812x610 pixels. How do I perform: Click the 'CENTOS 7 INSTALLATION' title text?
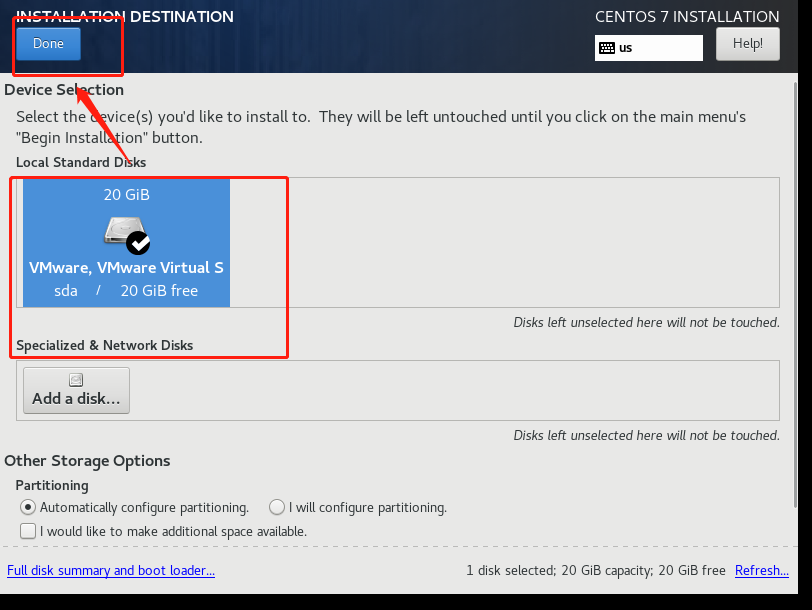pos(687,17)
